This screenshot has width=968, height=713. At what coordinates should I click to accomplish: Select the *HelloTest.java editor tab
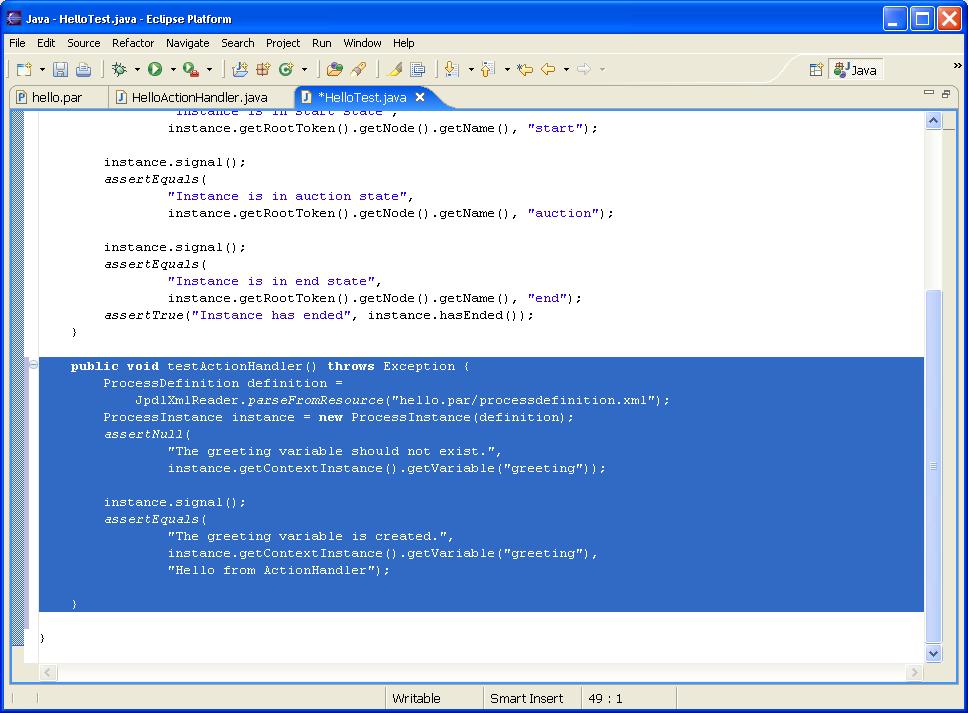pos(362,98)
